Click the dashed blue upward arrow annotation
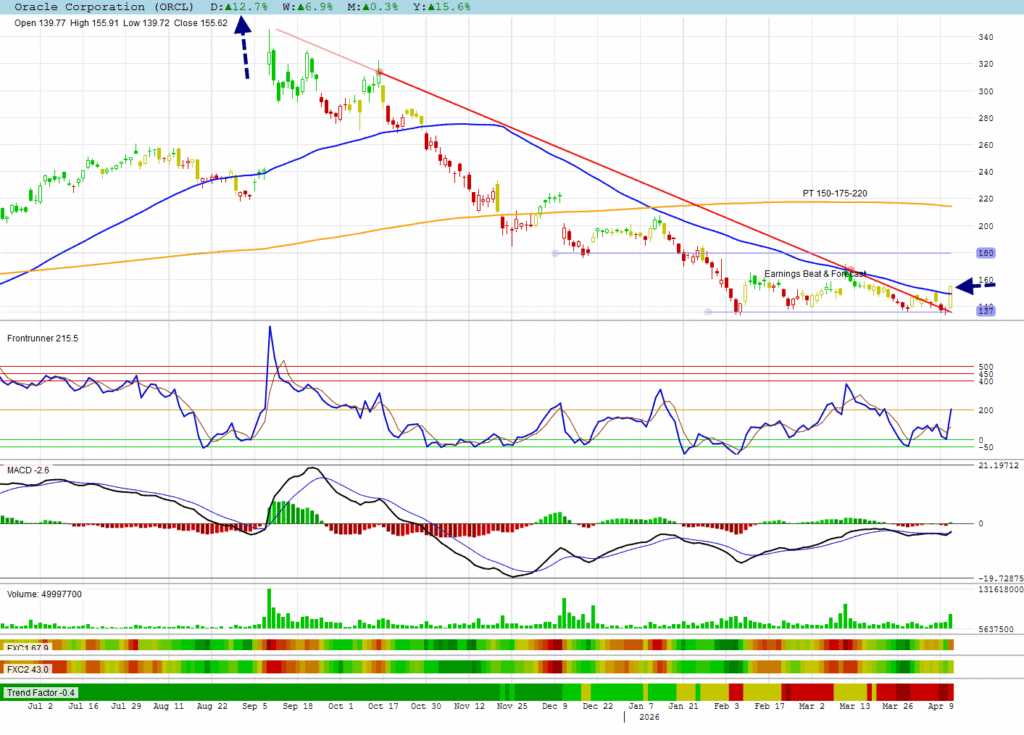 pos(243,51)
